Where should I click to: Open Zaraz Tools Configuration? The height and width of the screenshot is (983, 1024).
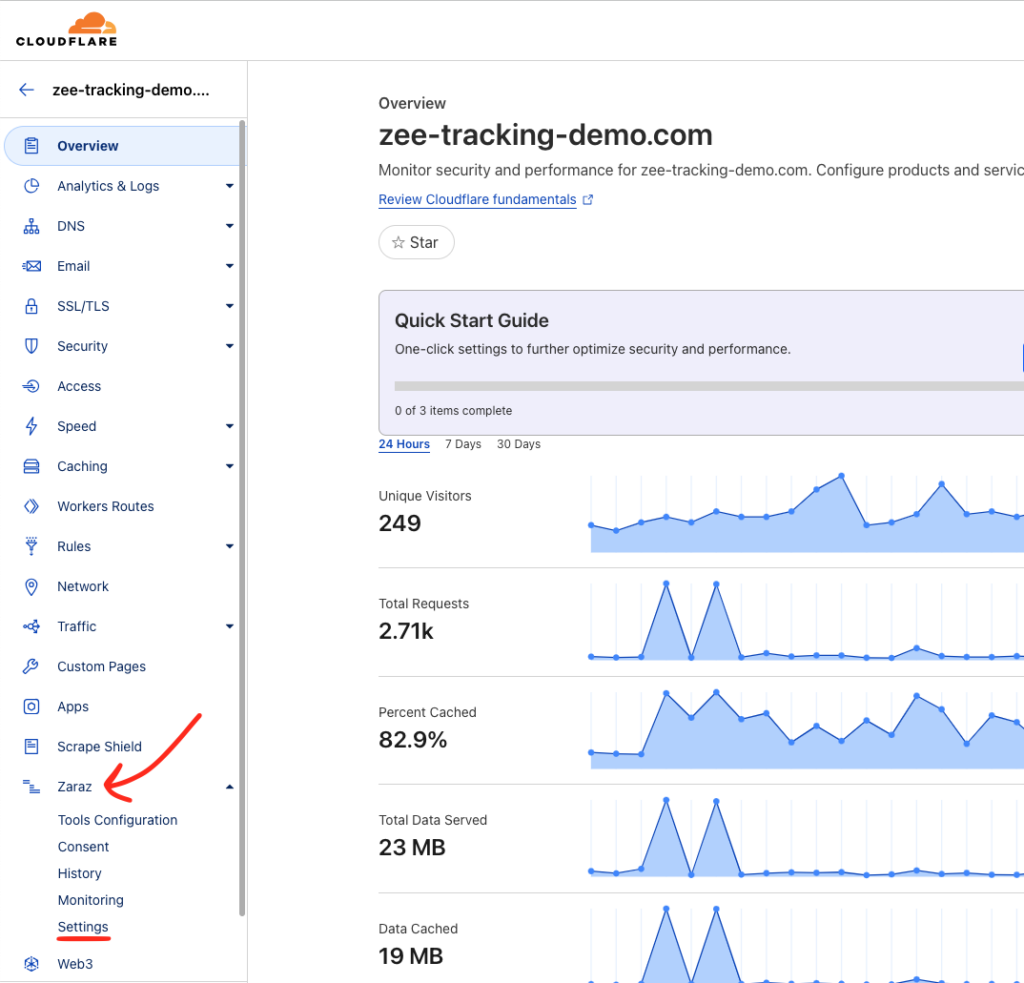118,820
